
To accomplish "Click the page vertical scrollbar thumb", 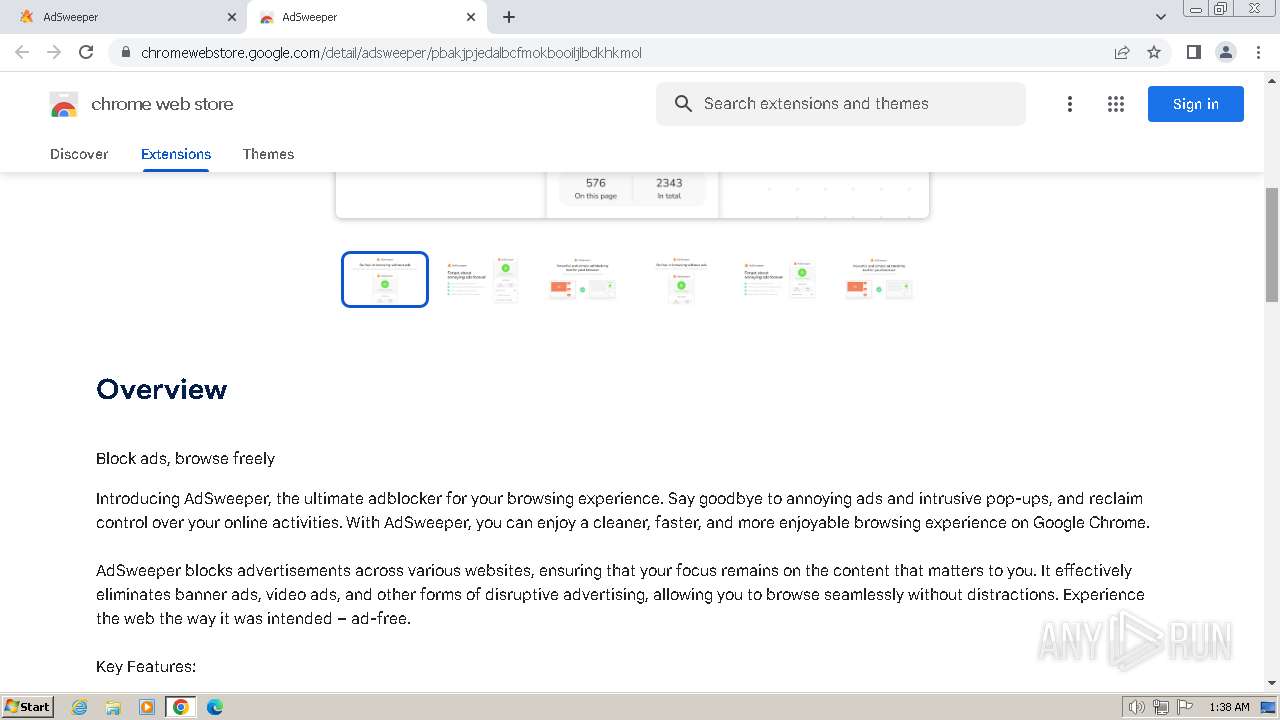I will point(1272,244).
